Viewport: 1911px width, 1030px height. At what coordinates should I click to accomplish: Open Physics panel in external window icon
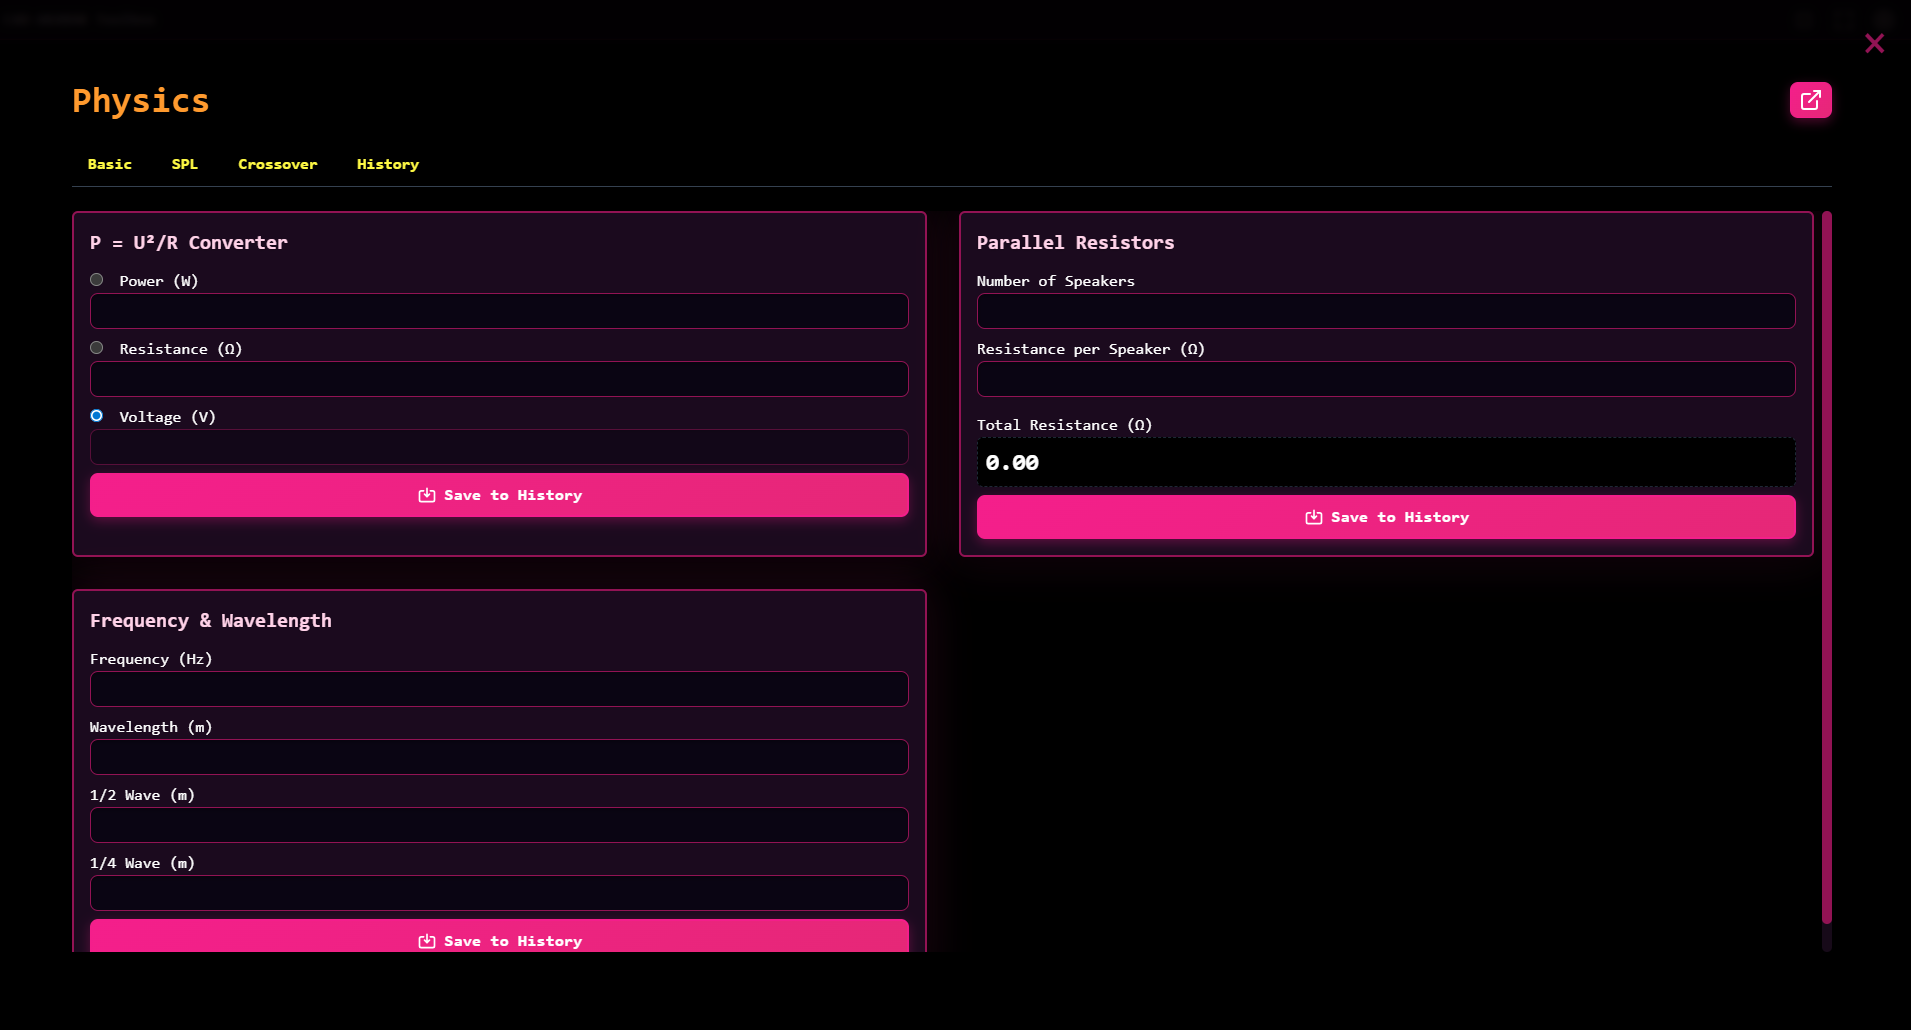1810,100
